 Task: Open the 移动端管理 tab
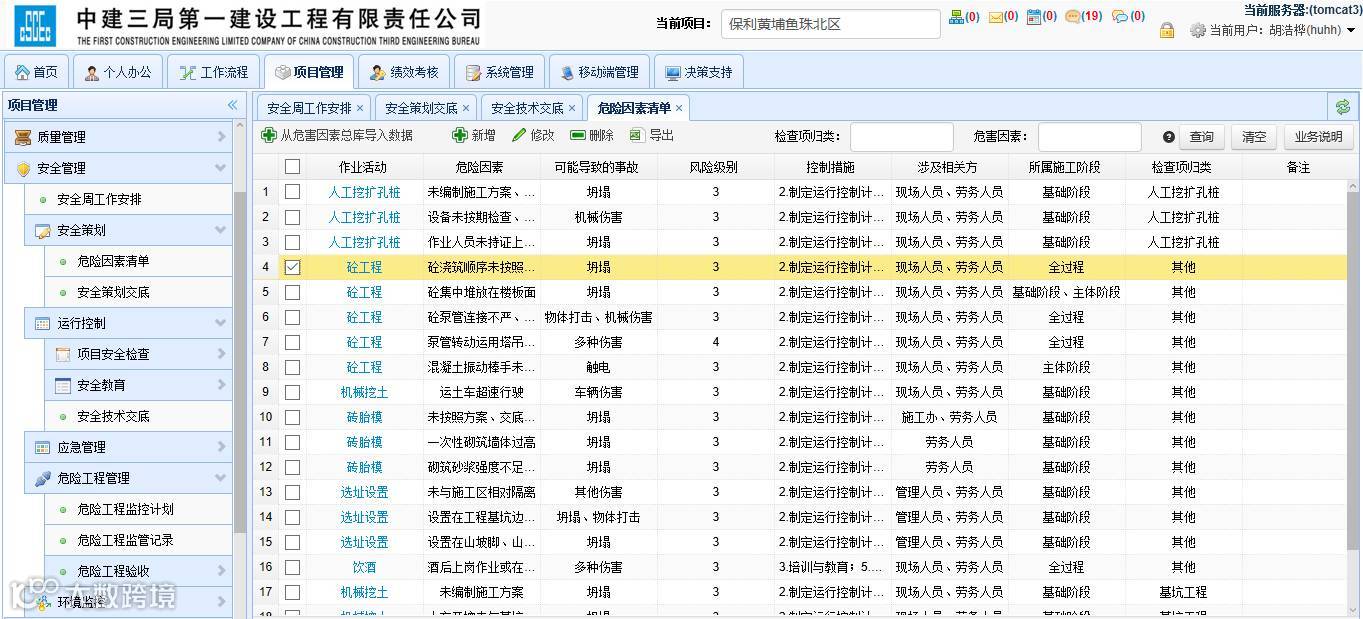click(599, 72)
